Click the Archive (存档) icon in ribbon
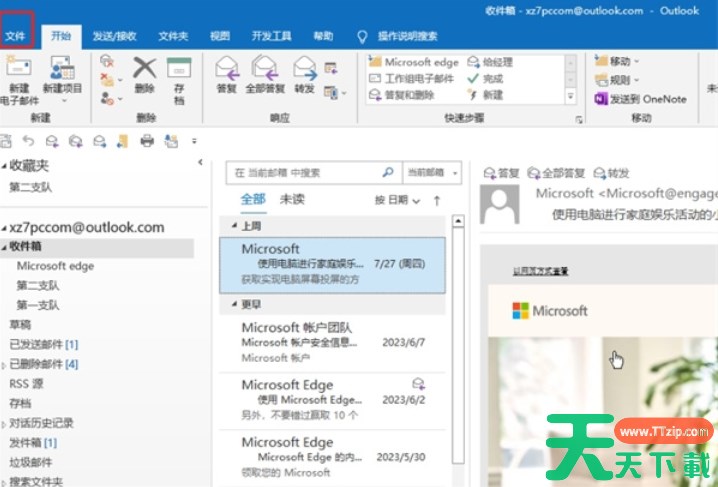This screenshot has width=718, height=487. (x=179, y=68)
